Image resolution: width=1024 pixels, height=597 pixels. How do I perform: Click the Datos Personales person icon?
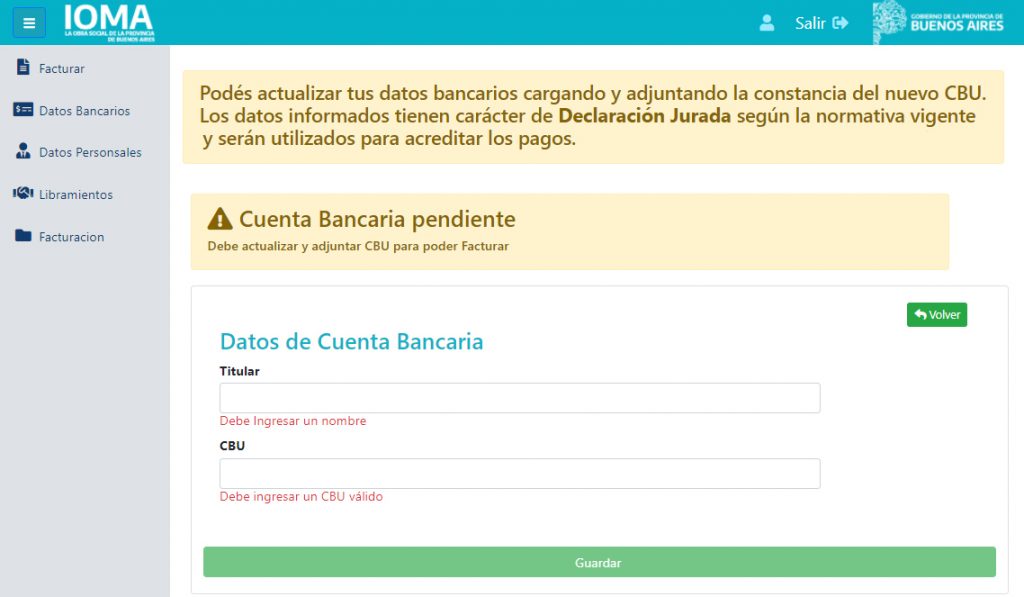click(x=23, y=152)
